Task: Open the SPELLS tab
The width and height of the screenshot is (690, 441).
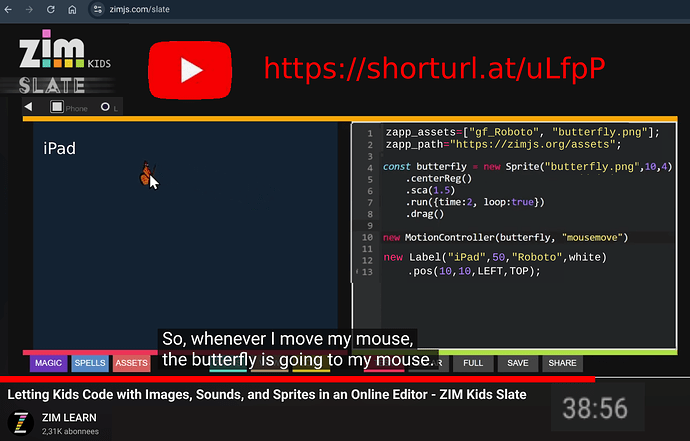Action: [90, 363]
